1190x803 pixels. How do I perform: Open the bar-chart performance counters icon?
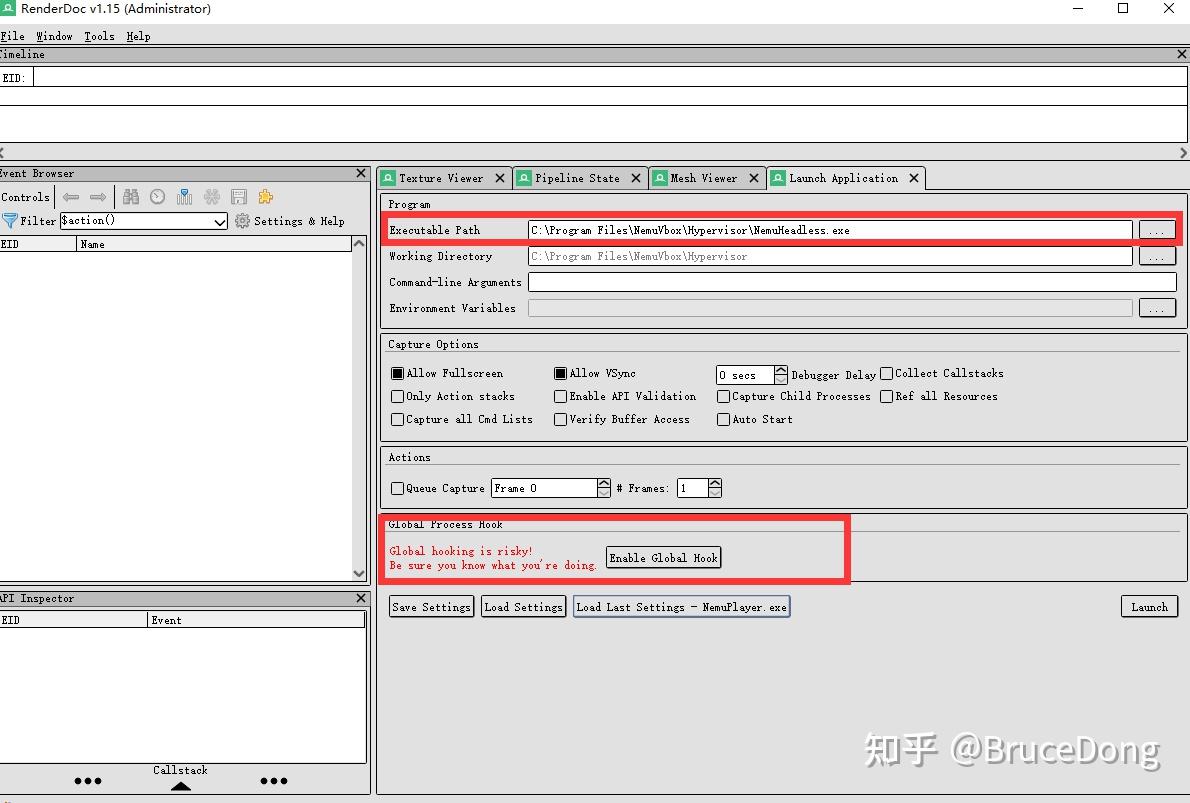pos(184,197)
